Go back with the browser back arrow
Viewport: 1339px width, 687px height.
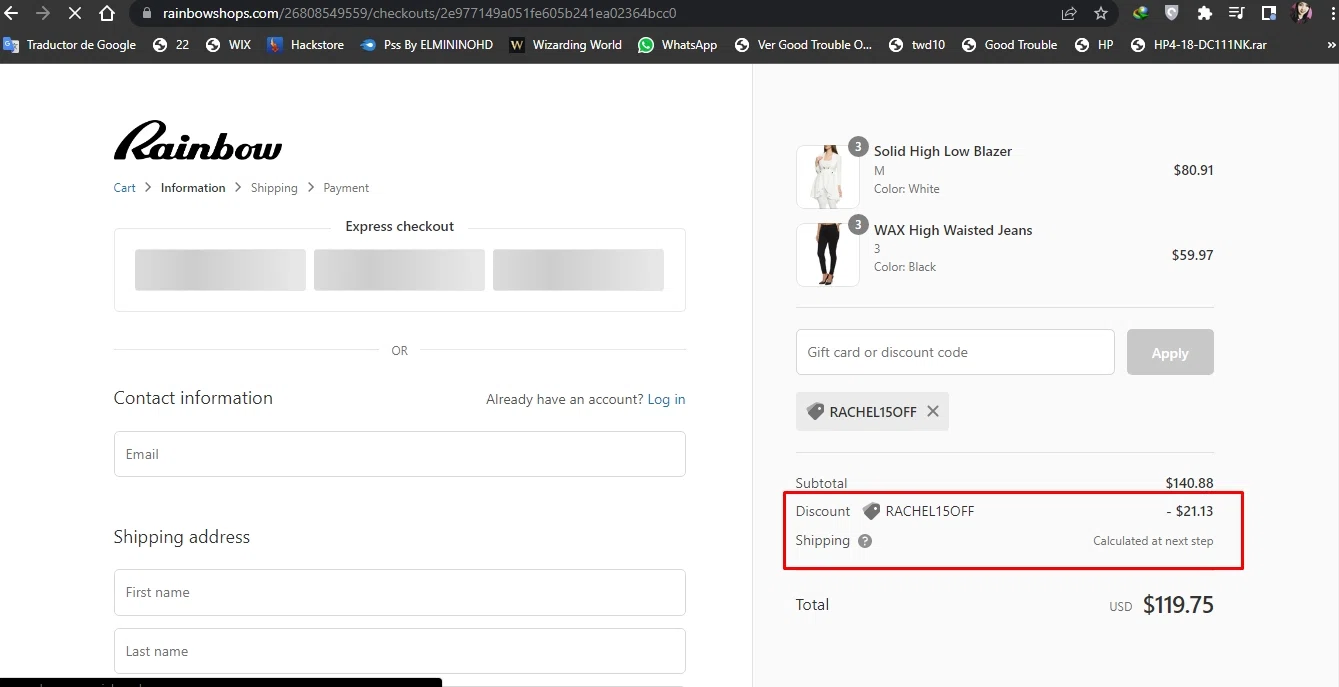[x=12, y=14]
